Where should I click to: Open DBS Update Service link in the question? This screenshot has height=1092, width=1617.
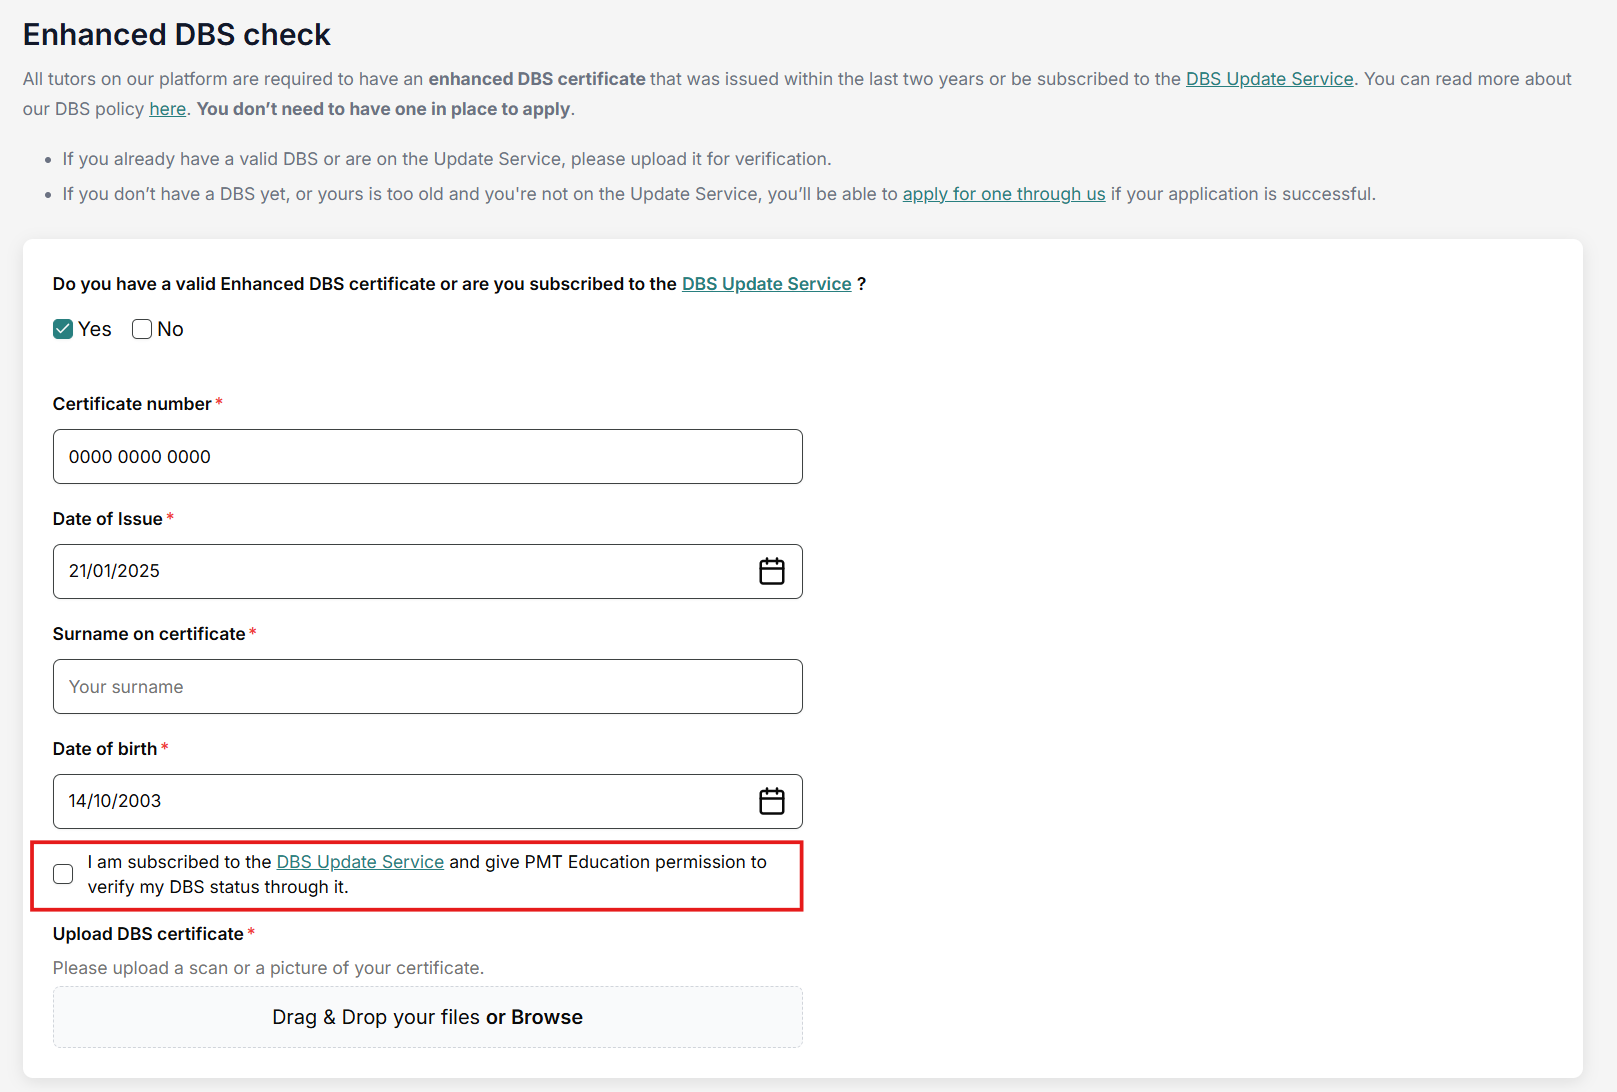(x=766, y=284)
